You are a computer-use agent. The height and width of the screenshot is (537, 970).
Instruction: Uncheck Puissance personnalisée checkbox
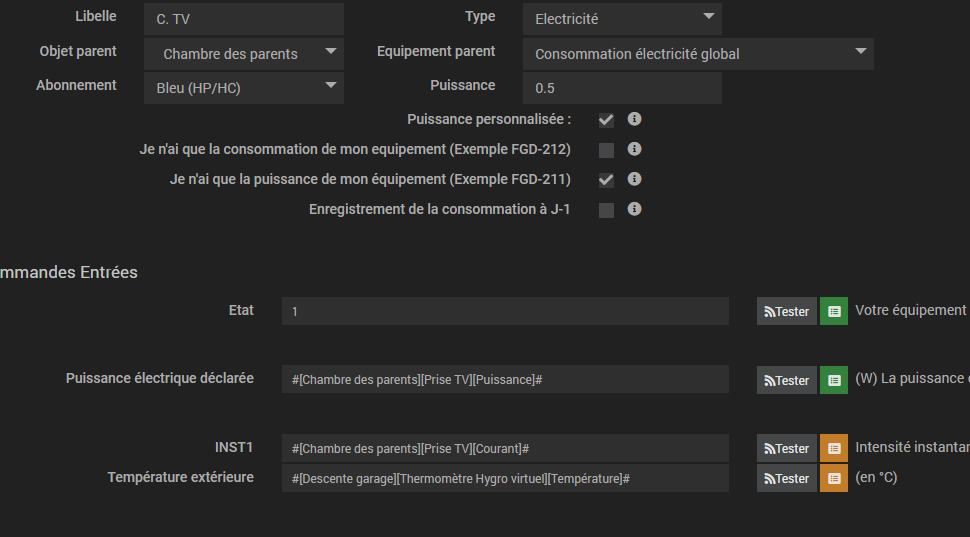click(606, 121)
